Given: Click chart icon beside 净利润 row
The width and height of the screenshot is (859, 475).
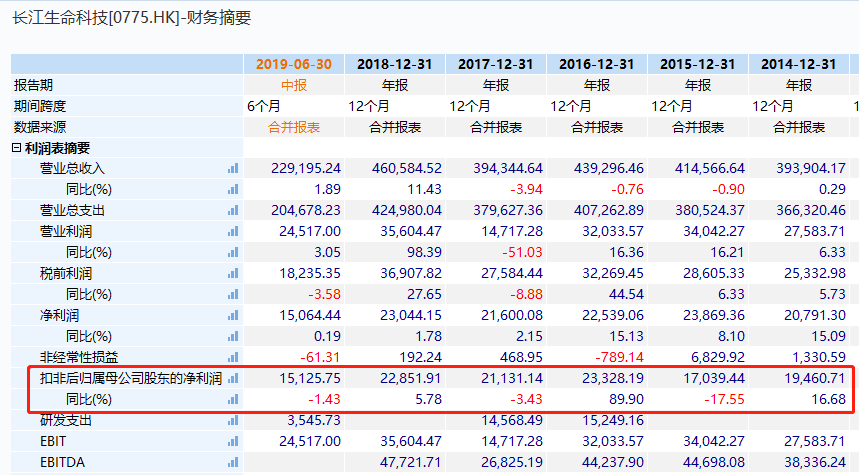Looking at the screenshot, I should click(233, 315).
